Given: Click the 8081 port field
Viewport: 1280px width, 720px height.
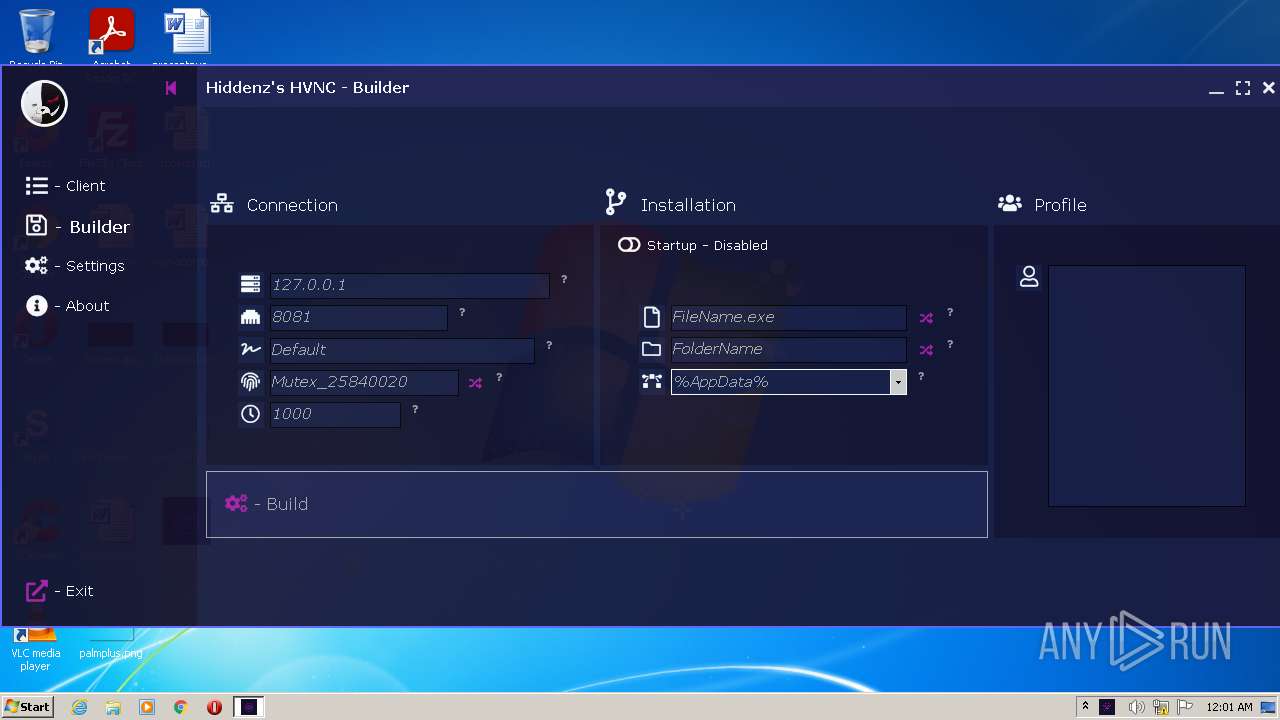Looking at the screenshot, I should pyautogui.click(x=358, y=317).
